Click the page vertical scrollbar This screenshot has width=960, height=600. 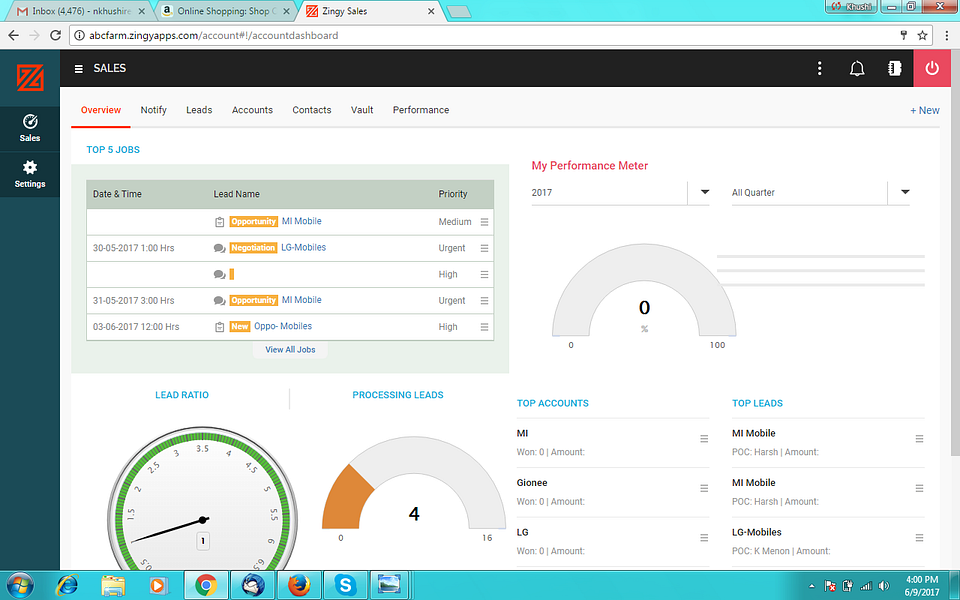(x=955, y=252)
